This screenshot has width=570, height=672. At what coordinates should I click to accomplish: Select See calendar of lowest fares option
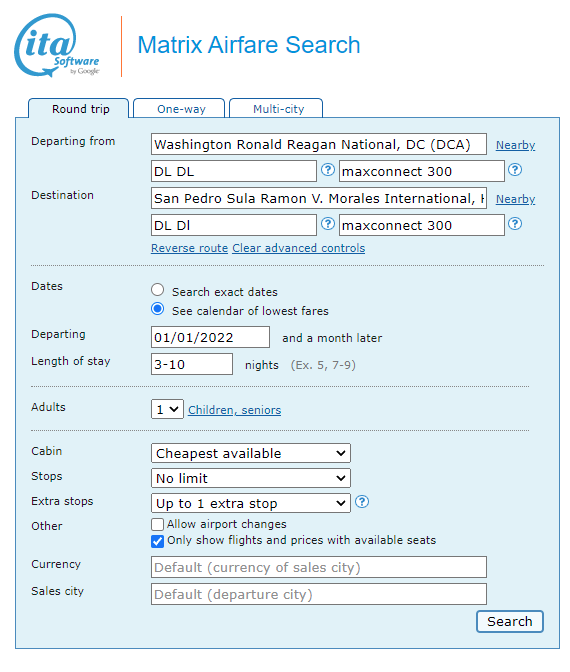coord(157,309)
